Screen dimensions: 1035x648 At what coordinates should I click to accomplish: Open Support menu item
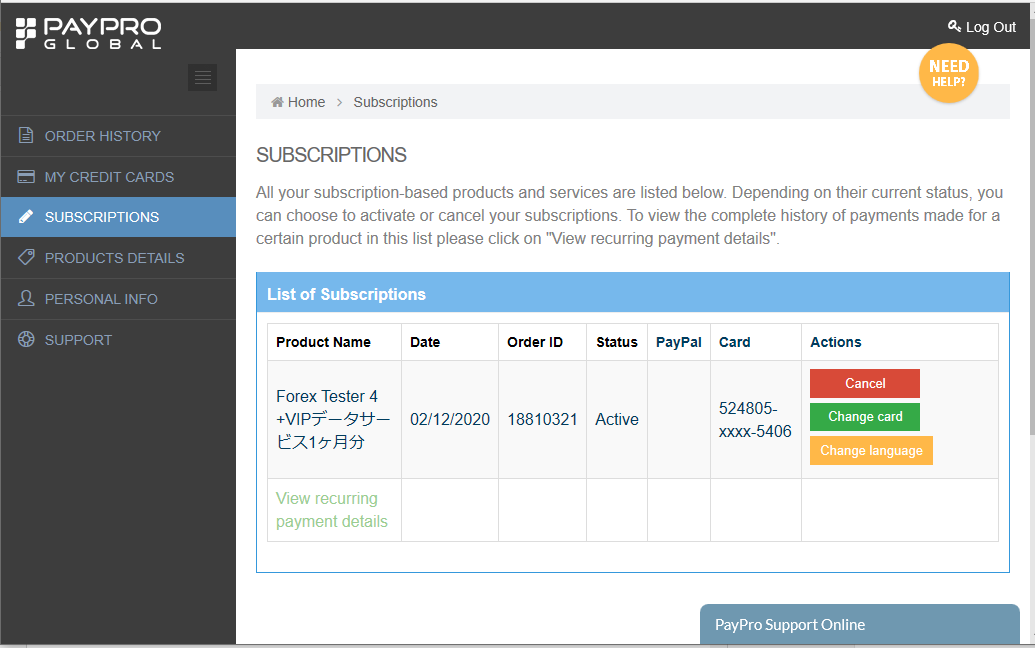[x=118, y=340]
